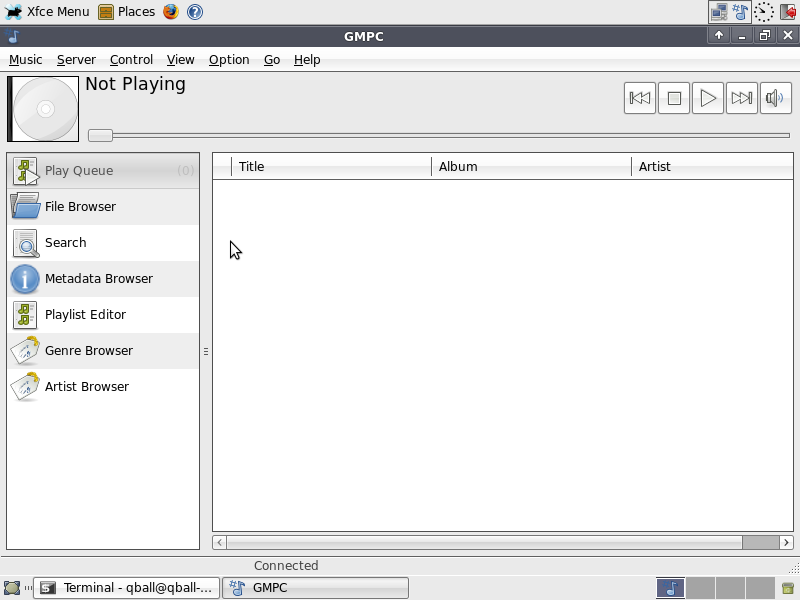
Task: Click the stop playback button
Action: coord(673,98)
